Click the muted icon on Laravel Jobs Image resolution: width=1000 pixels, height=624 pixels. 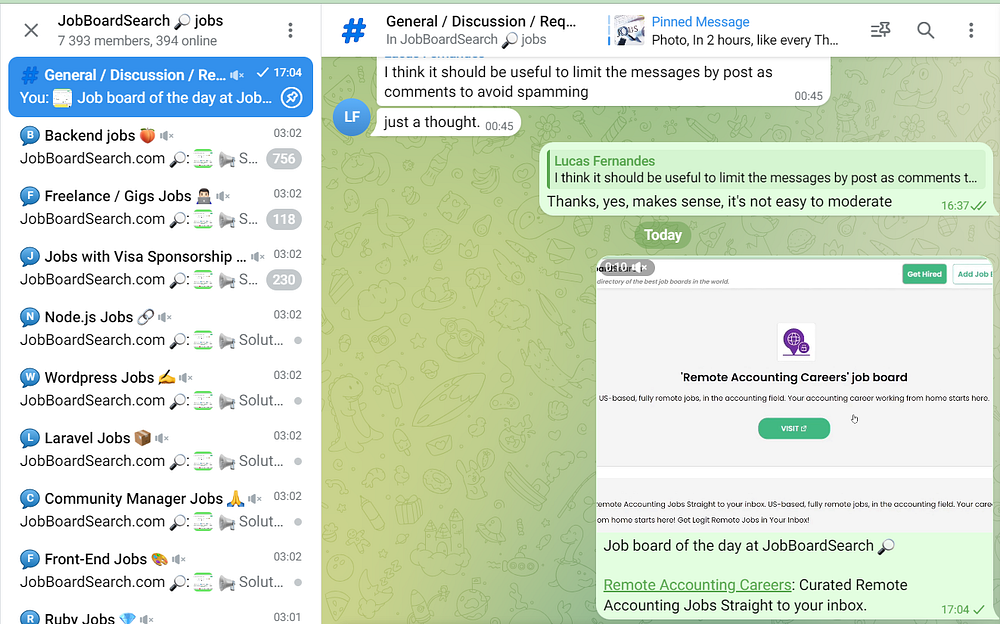coord(161,438)
